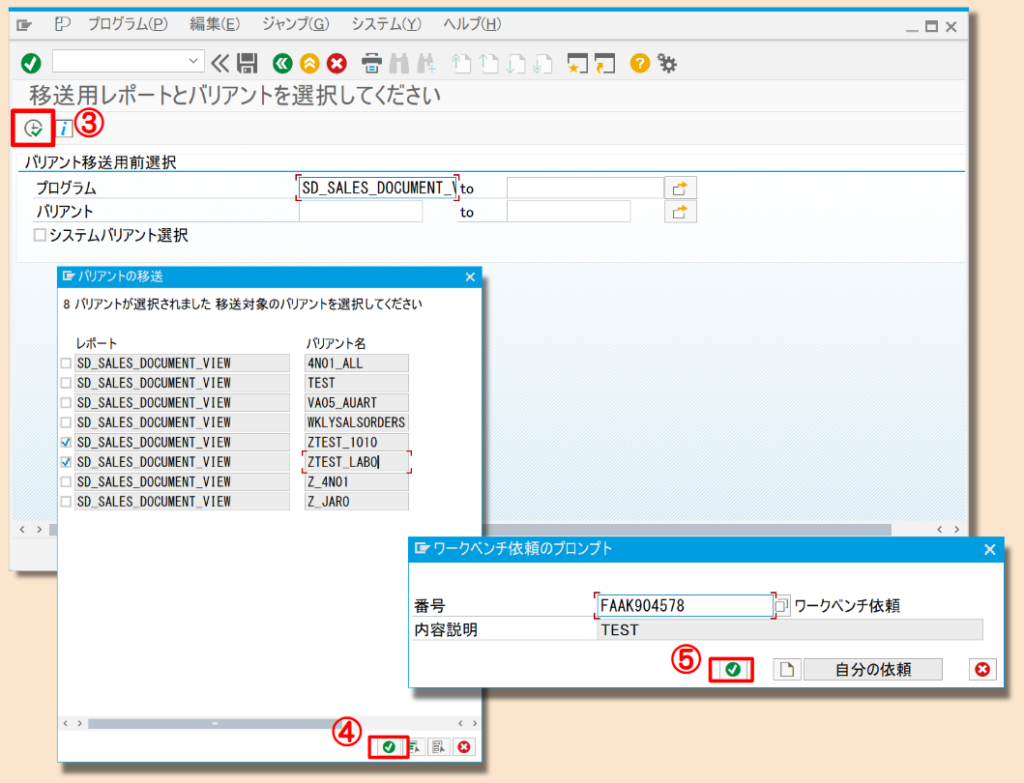Confirm the workbench request with green checkmark
Screen dimensions: 1024x783
732,669
